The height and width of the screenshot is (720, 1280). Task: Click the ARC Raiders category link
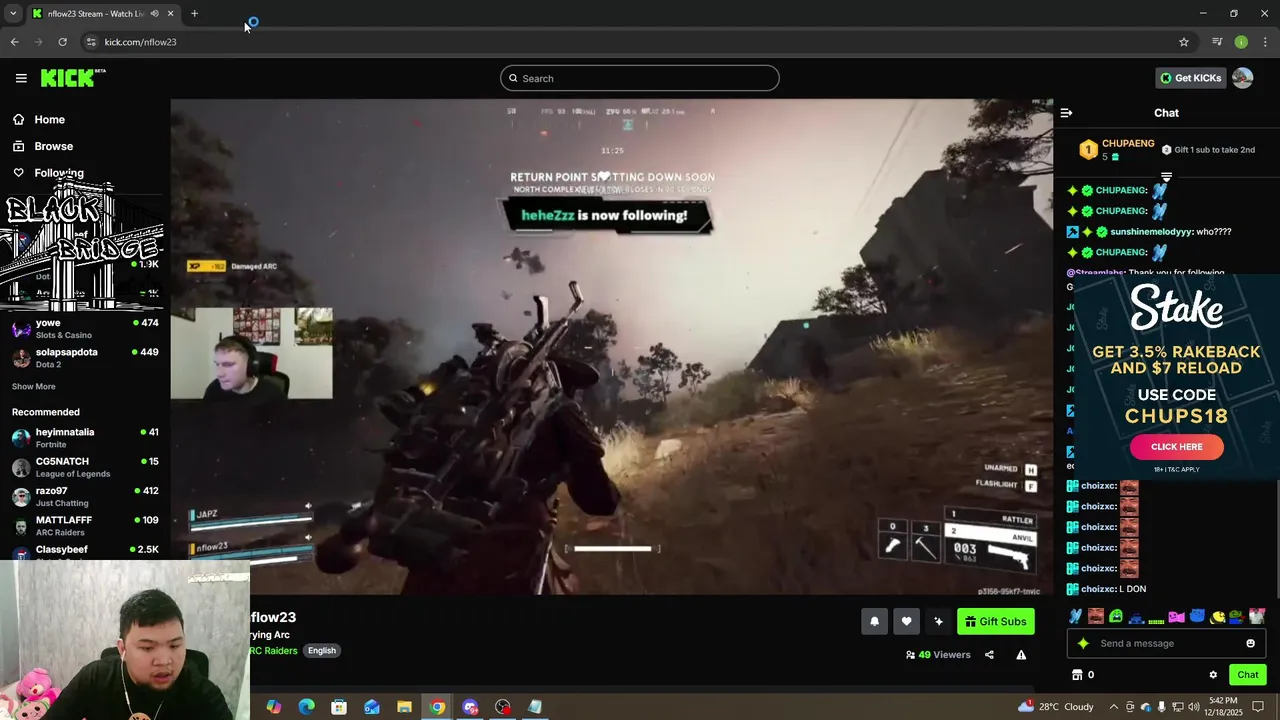pyautogui.click(x=274, y=651)
